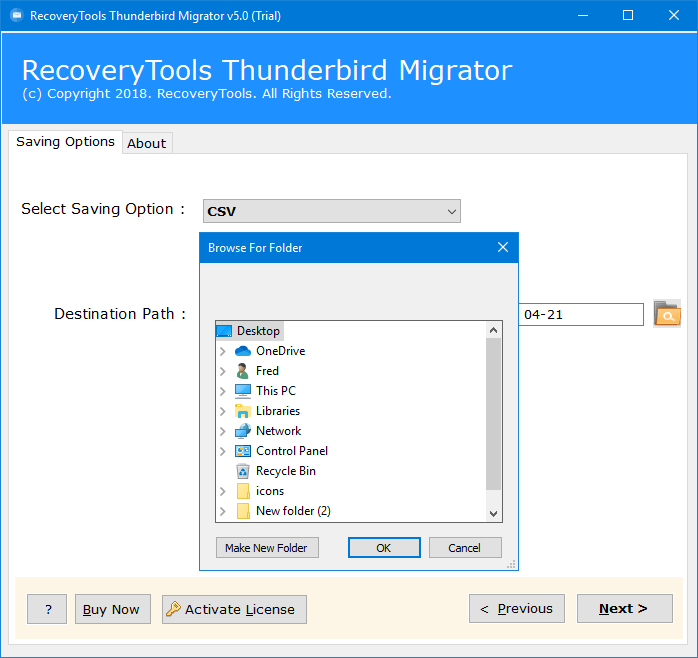The image size is (698, 658).
Task: Expand the This PC tree node
Action: click(223, 391)
